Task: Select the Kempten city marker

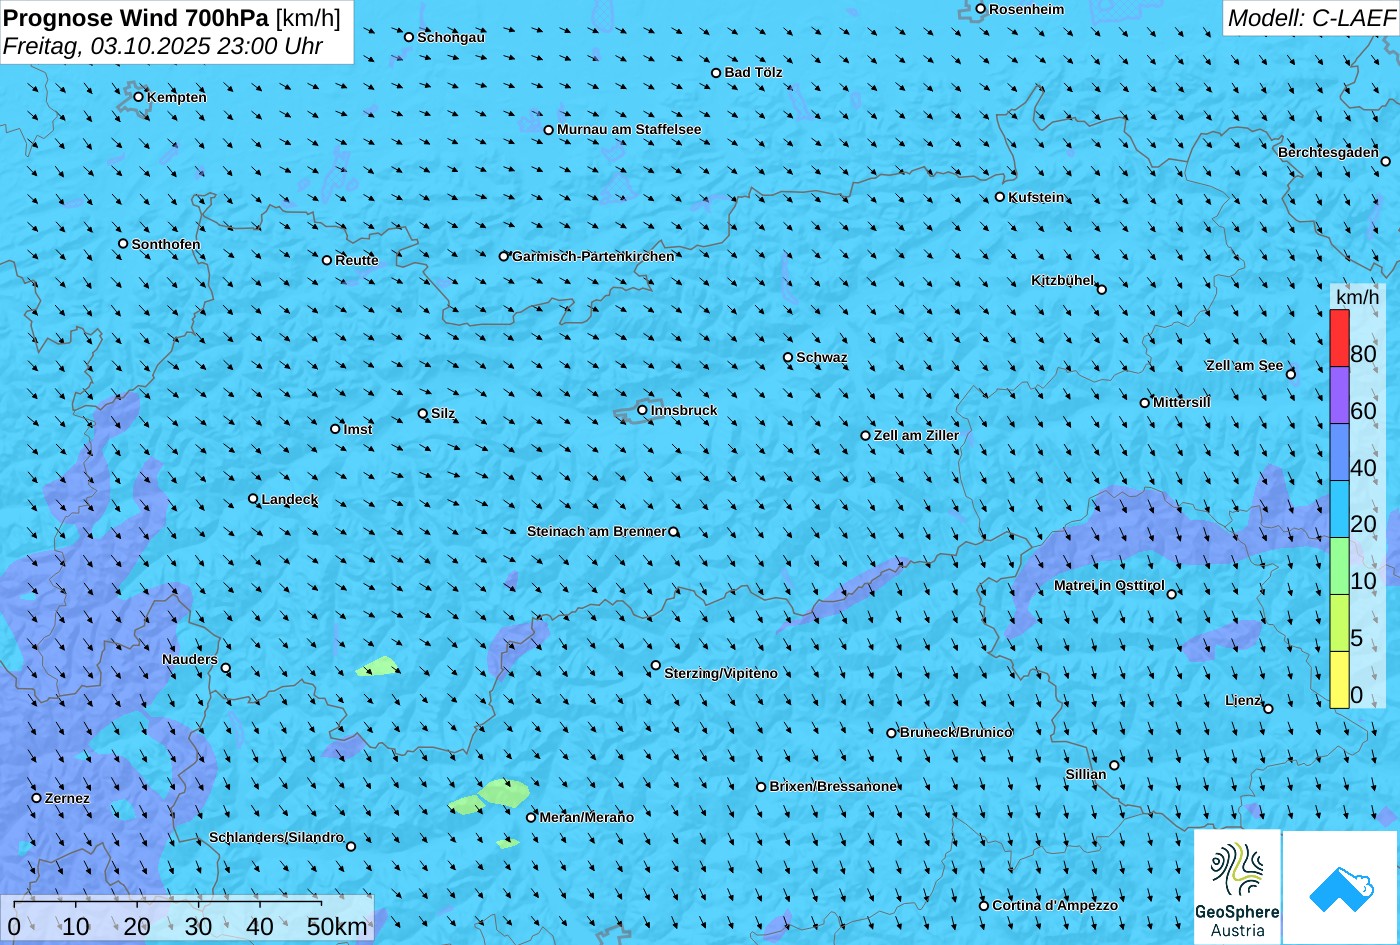Action: coord(139,97)
